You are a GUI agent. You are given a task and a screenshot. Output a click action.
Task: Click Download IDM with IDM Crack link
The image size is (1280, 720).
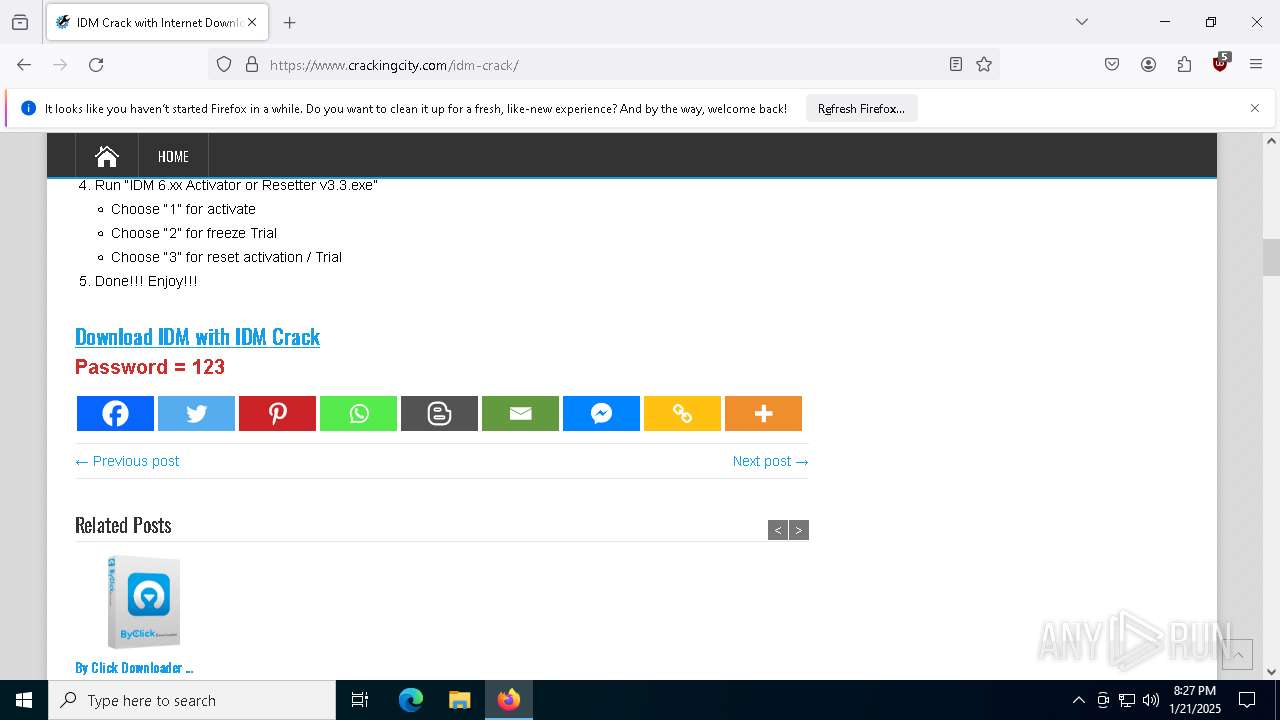(x=197, y=337)
